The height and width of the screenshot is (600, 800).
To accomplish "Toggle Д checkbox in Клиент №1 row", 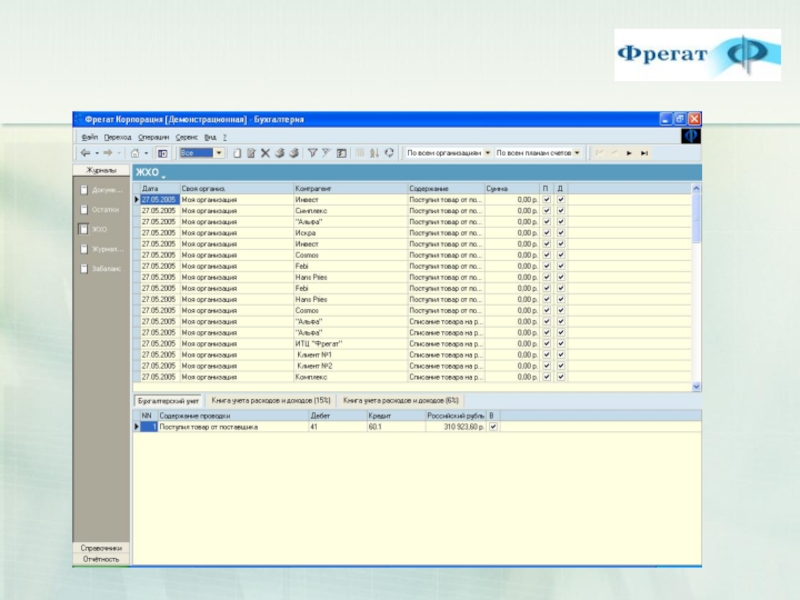I will pyautogui.click(x=561, y=355).
